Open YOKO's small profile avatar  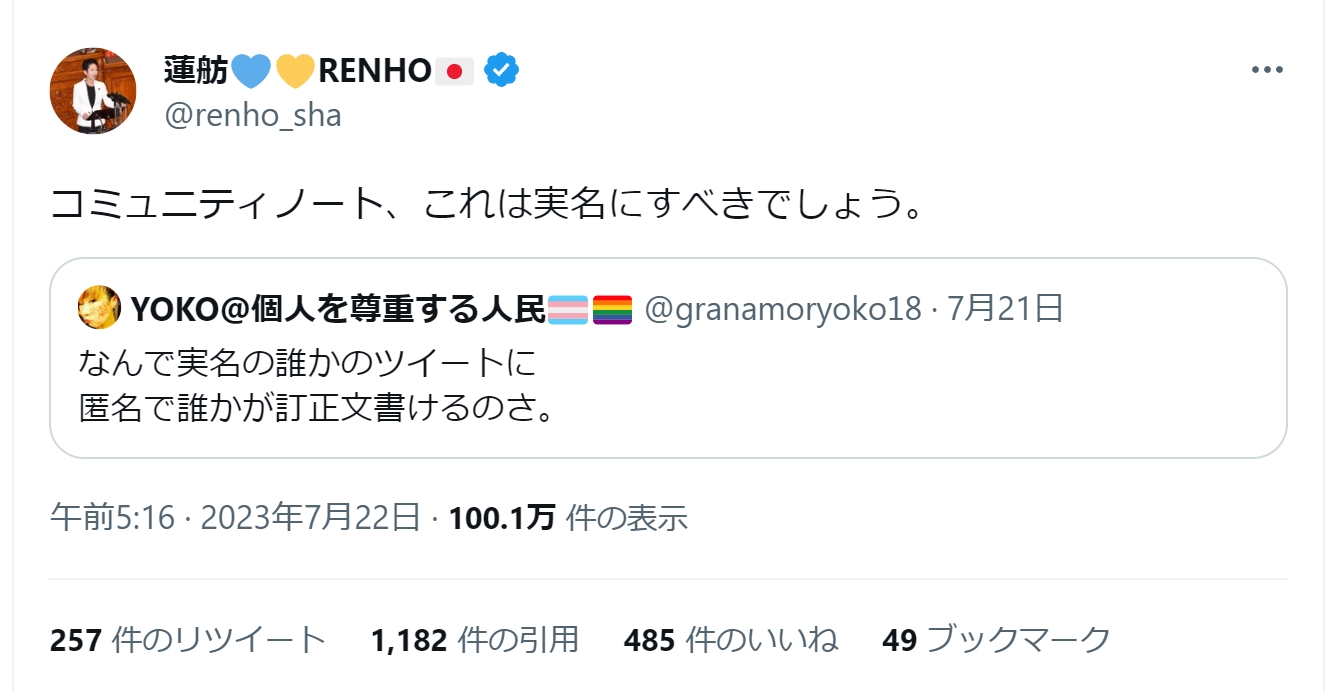coord(99,311)
